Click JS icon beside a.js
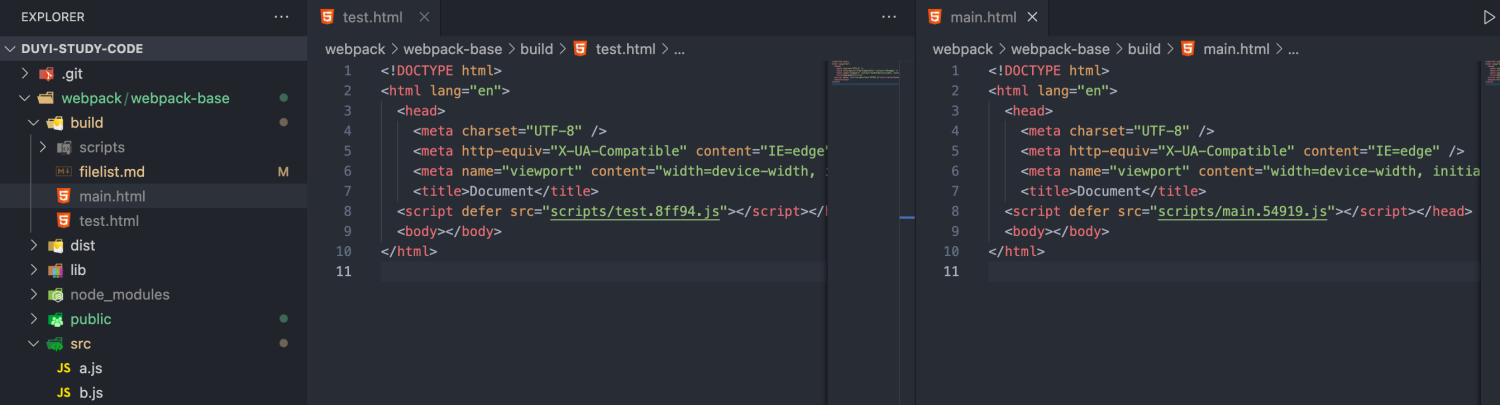Viewport: 1500px width, 405px height. pyautogui.click(x=64, y=368)
